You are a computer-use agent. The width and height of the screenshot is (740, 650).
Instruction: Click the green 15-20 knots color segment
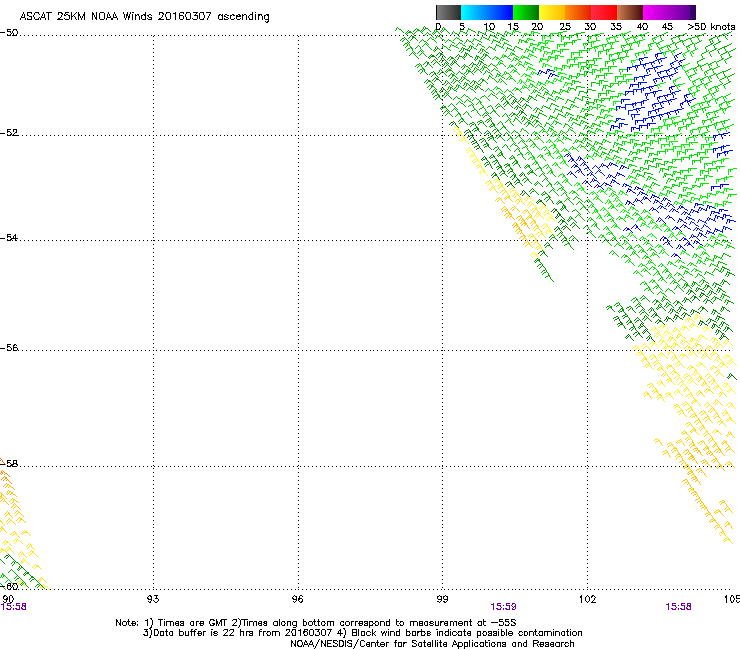point(526,12)
